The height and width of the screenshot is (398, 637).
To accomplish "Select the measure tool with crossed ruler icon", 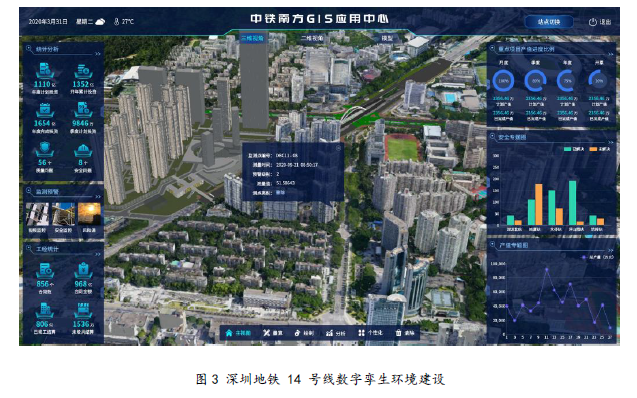I will 266,333.
